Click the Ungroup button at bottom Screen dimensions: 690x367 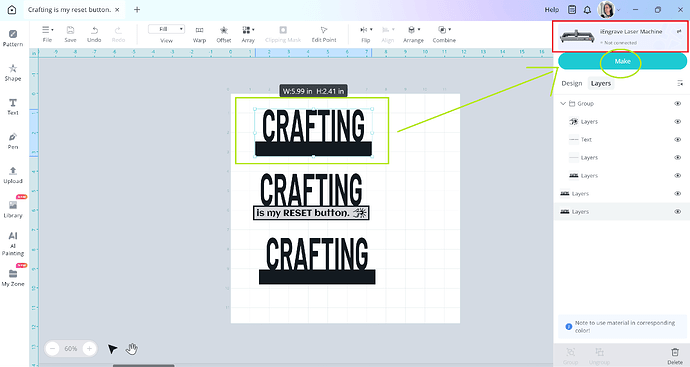599,356
